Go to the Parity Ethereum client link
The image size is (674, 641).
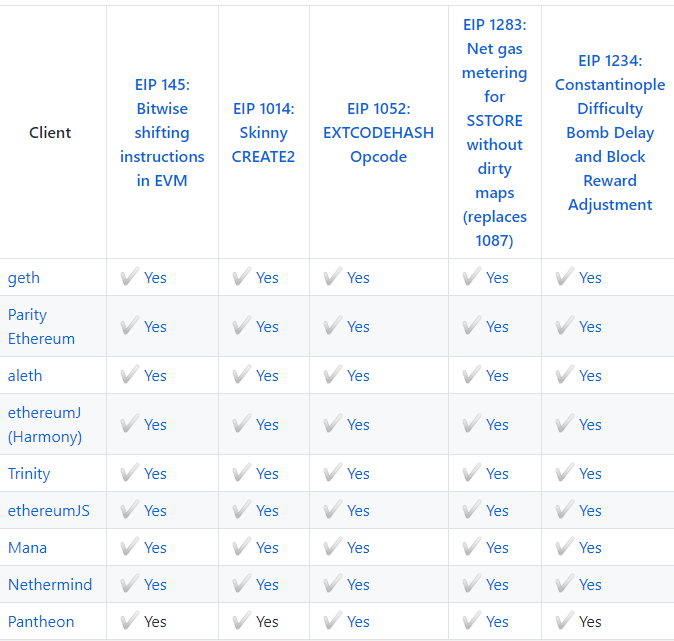coord(41,326)
